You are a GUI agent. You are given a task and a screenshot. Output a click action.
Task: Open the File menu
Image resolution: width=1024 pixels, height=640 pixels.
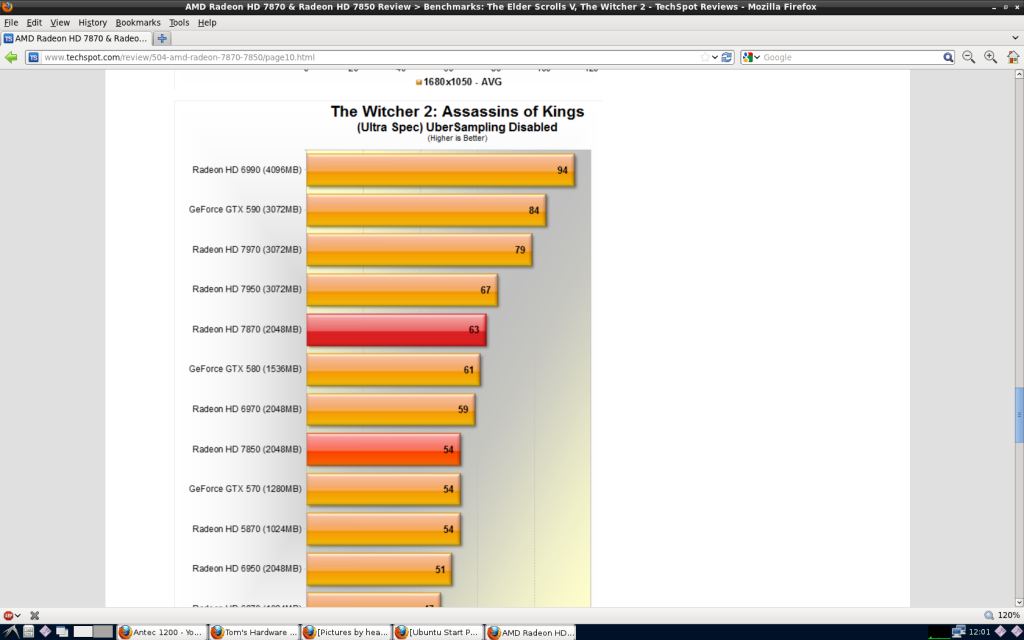point(11,22)
